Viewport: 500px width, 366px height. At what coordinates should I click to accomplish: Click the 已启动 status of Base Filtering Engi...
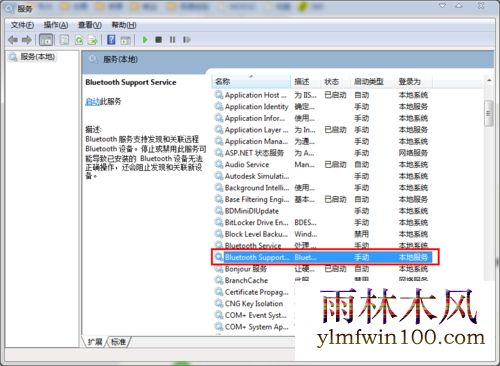point(336,199)
